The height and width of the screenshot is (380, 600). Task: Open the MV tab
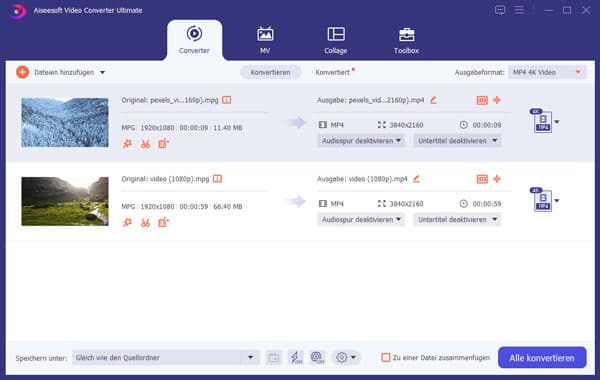[x=265, y=40]
